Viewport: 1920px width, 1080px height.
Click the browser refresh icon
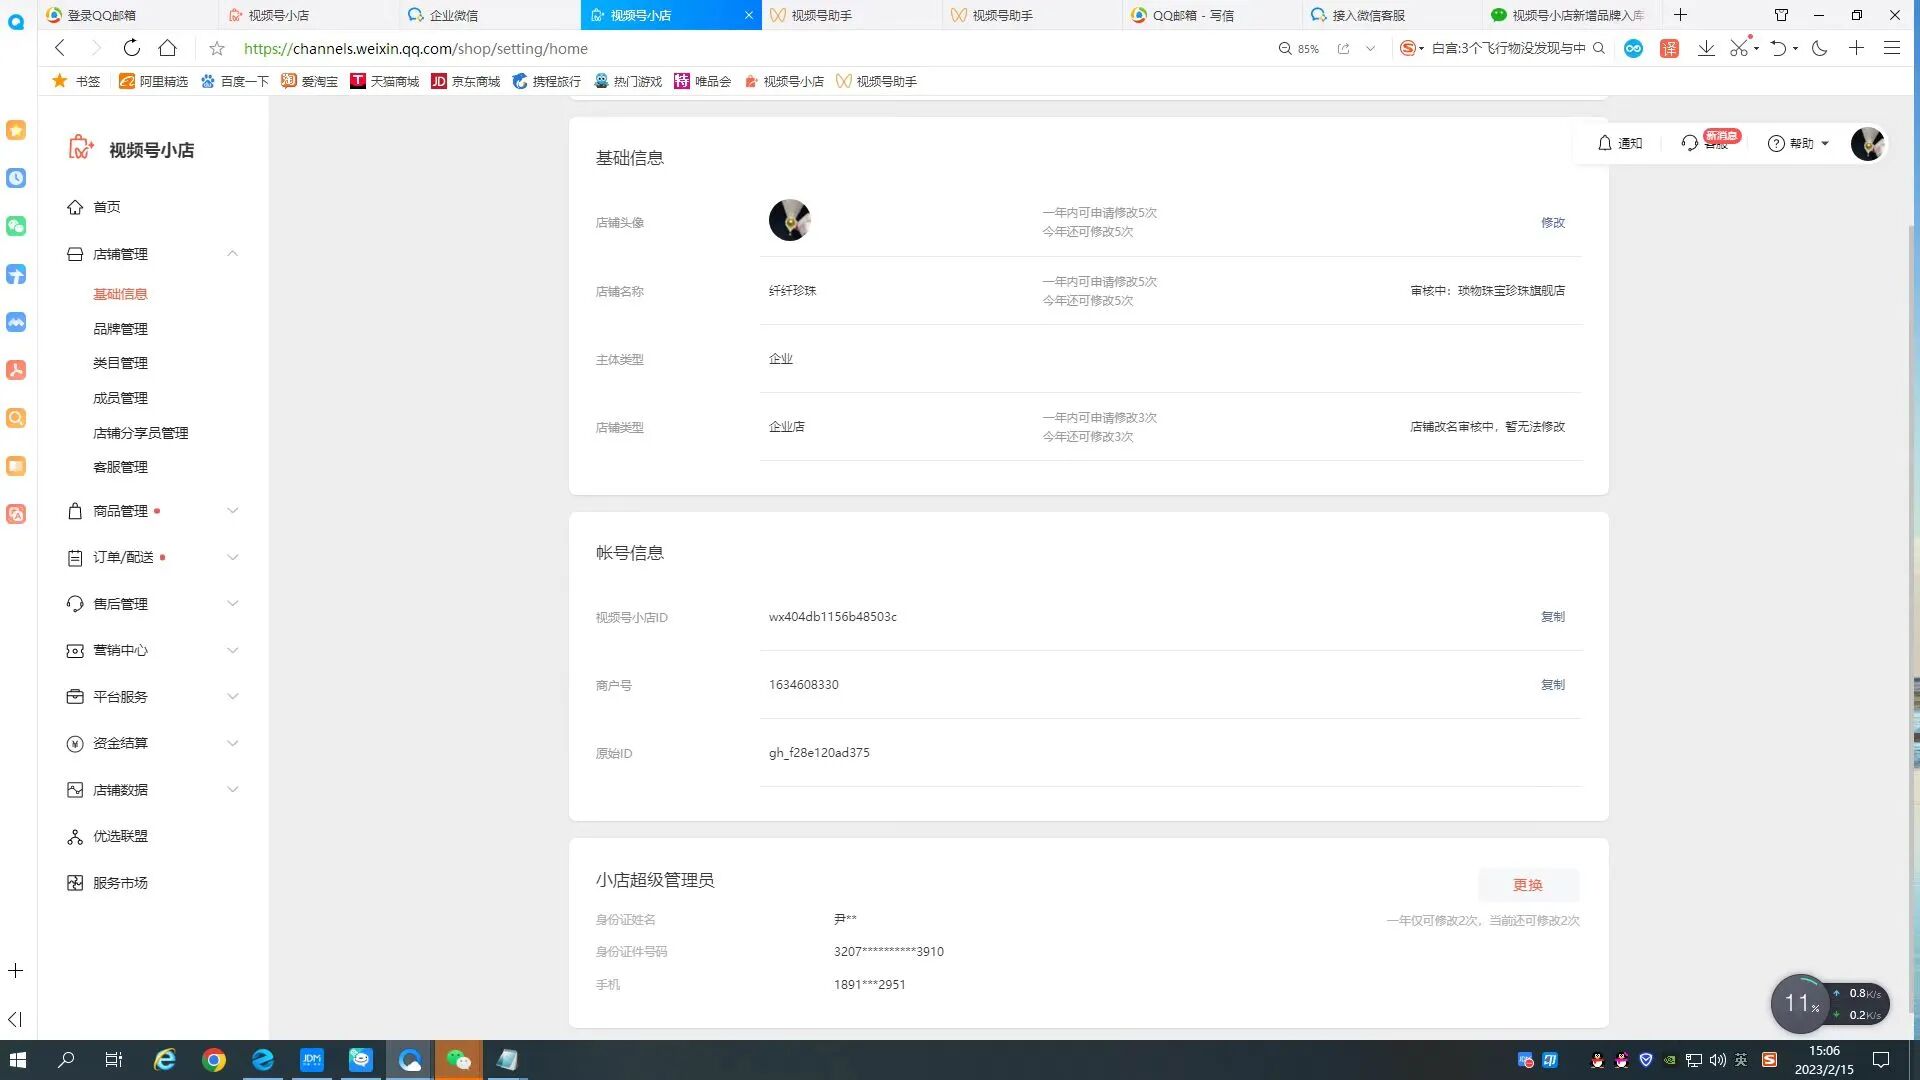(x=132, y=48)
